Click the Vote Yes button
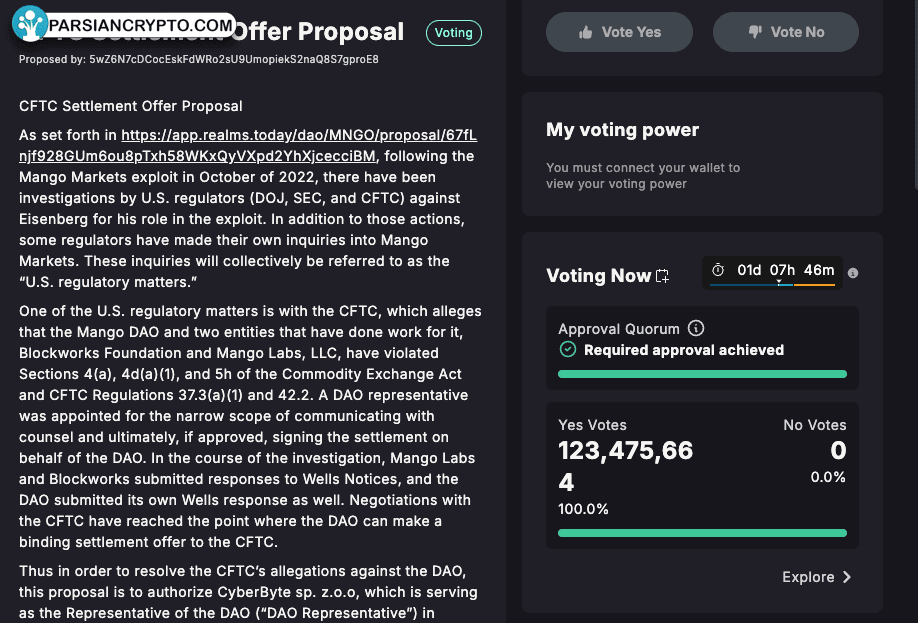918x623 pixels. click(x=619, y=32)
